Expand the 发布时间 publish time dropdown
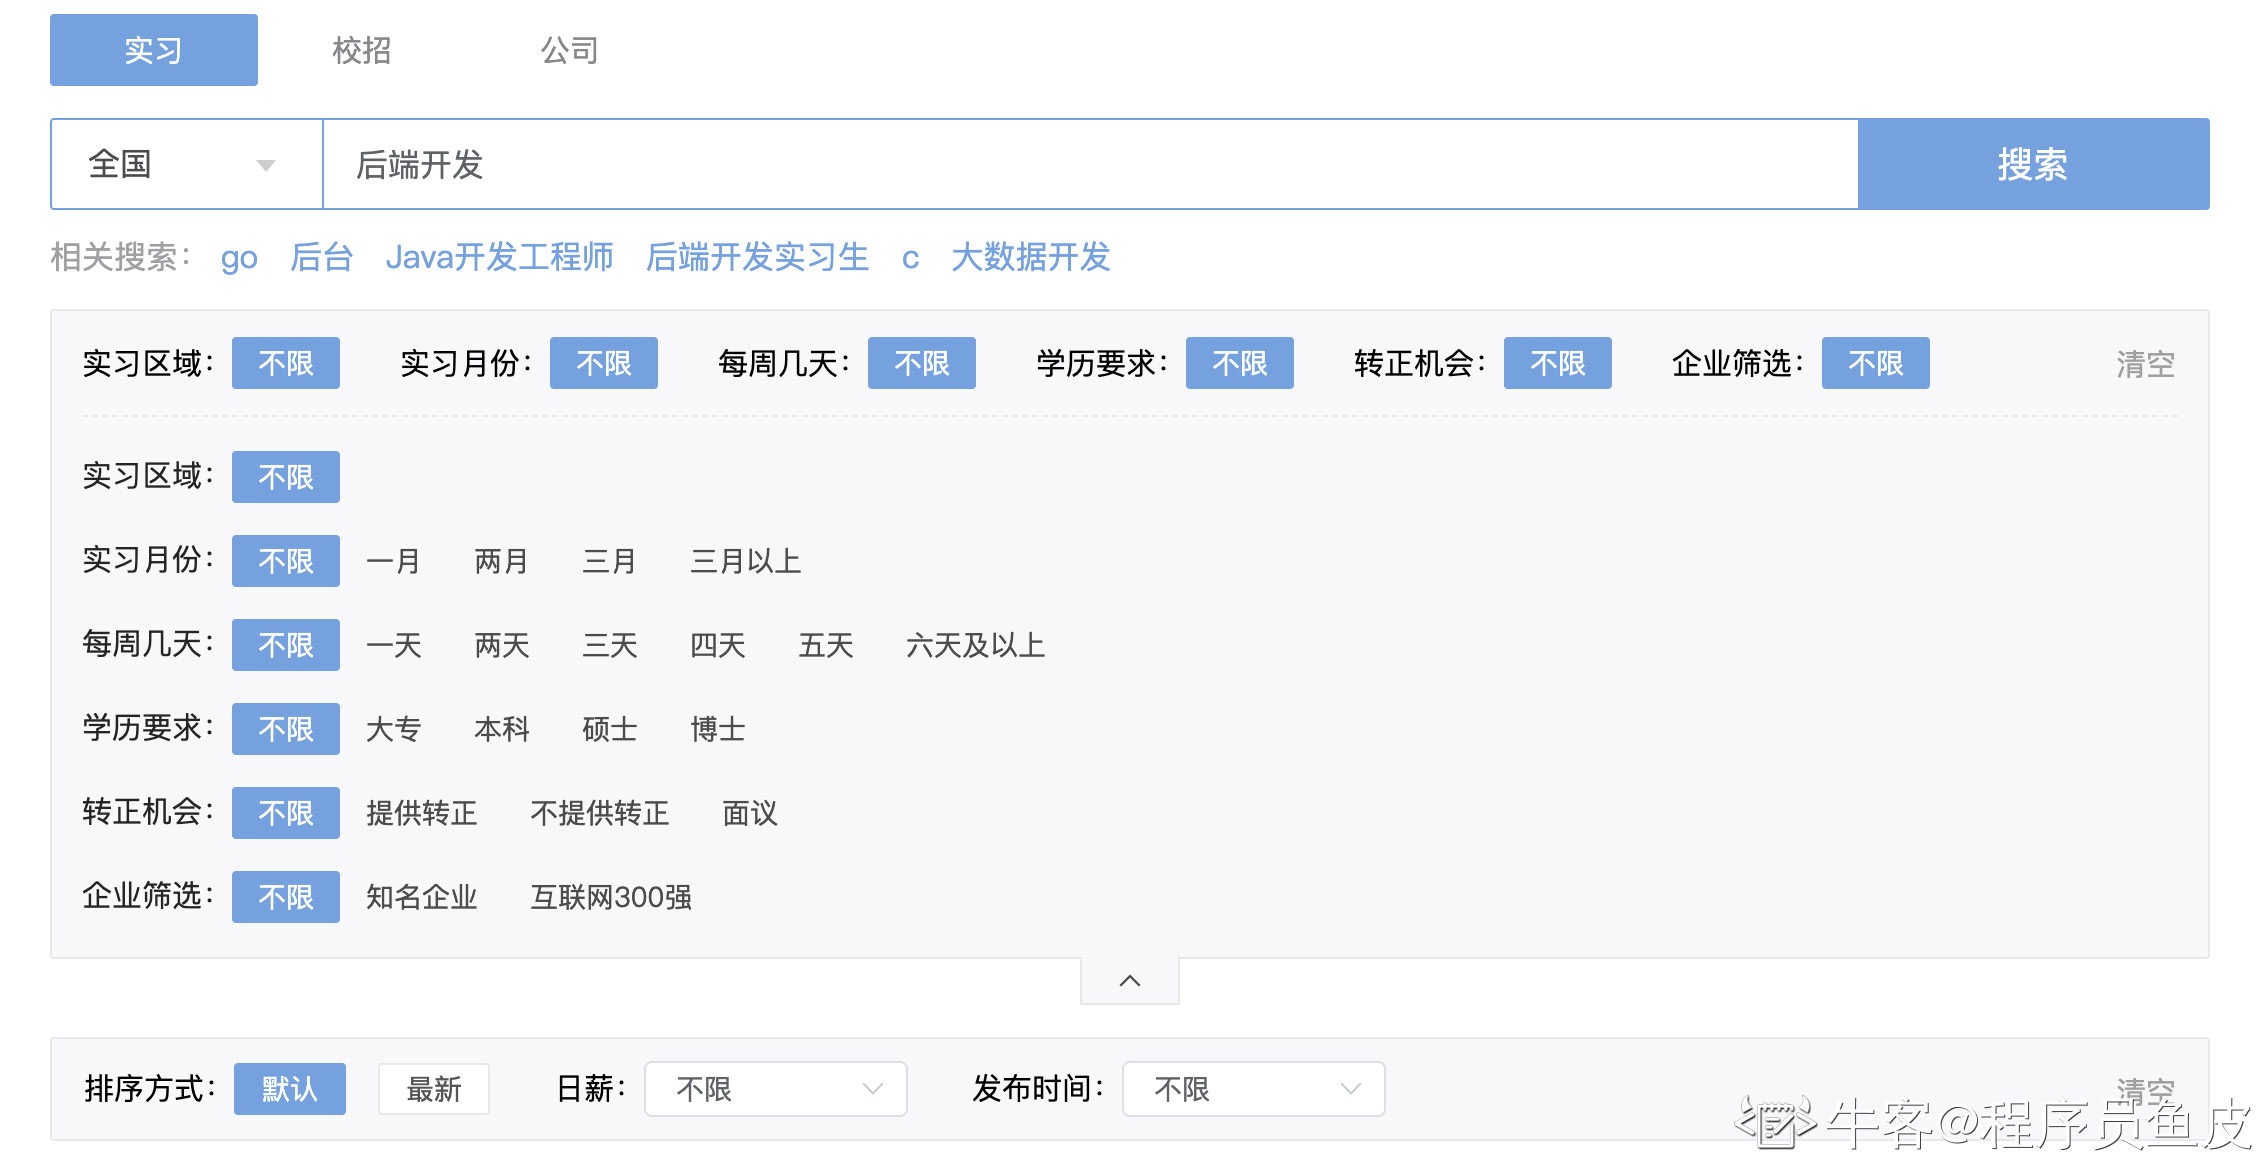The height and width of the screenshot is (1160, 2262). [1253, 1089]
